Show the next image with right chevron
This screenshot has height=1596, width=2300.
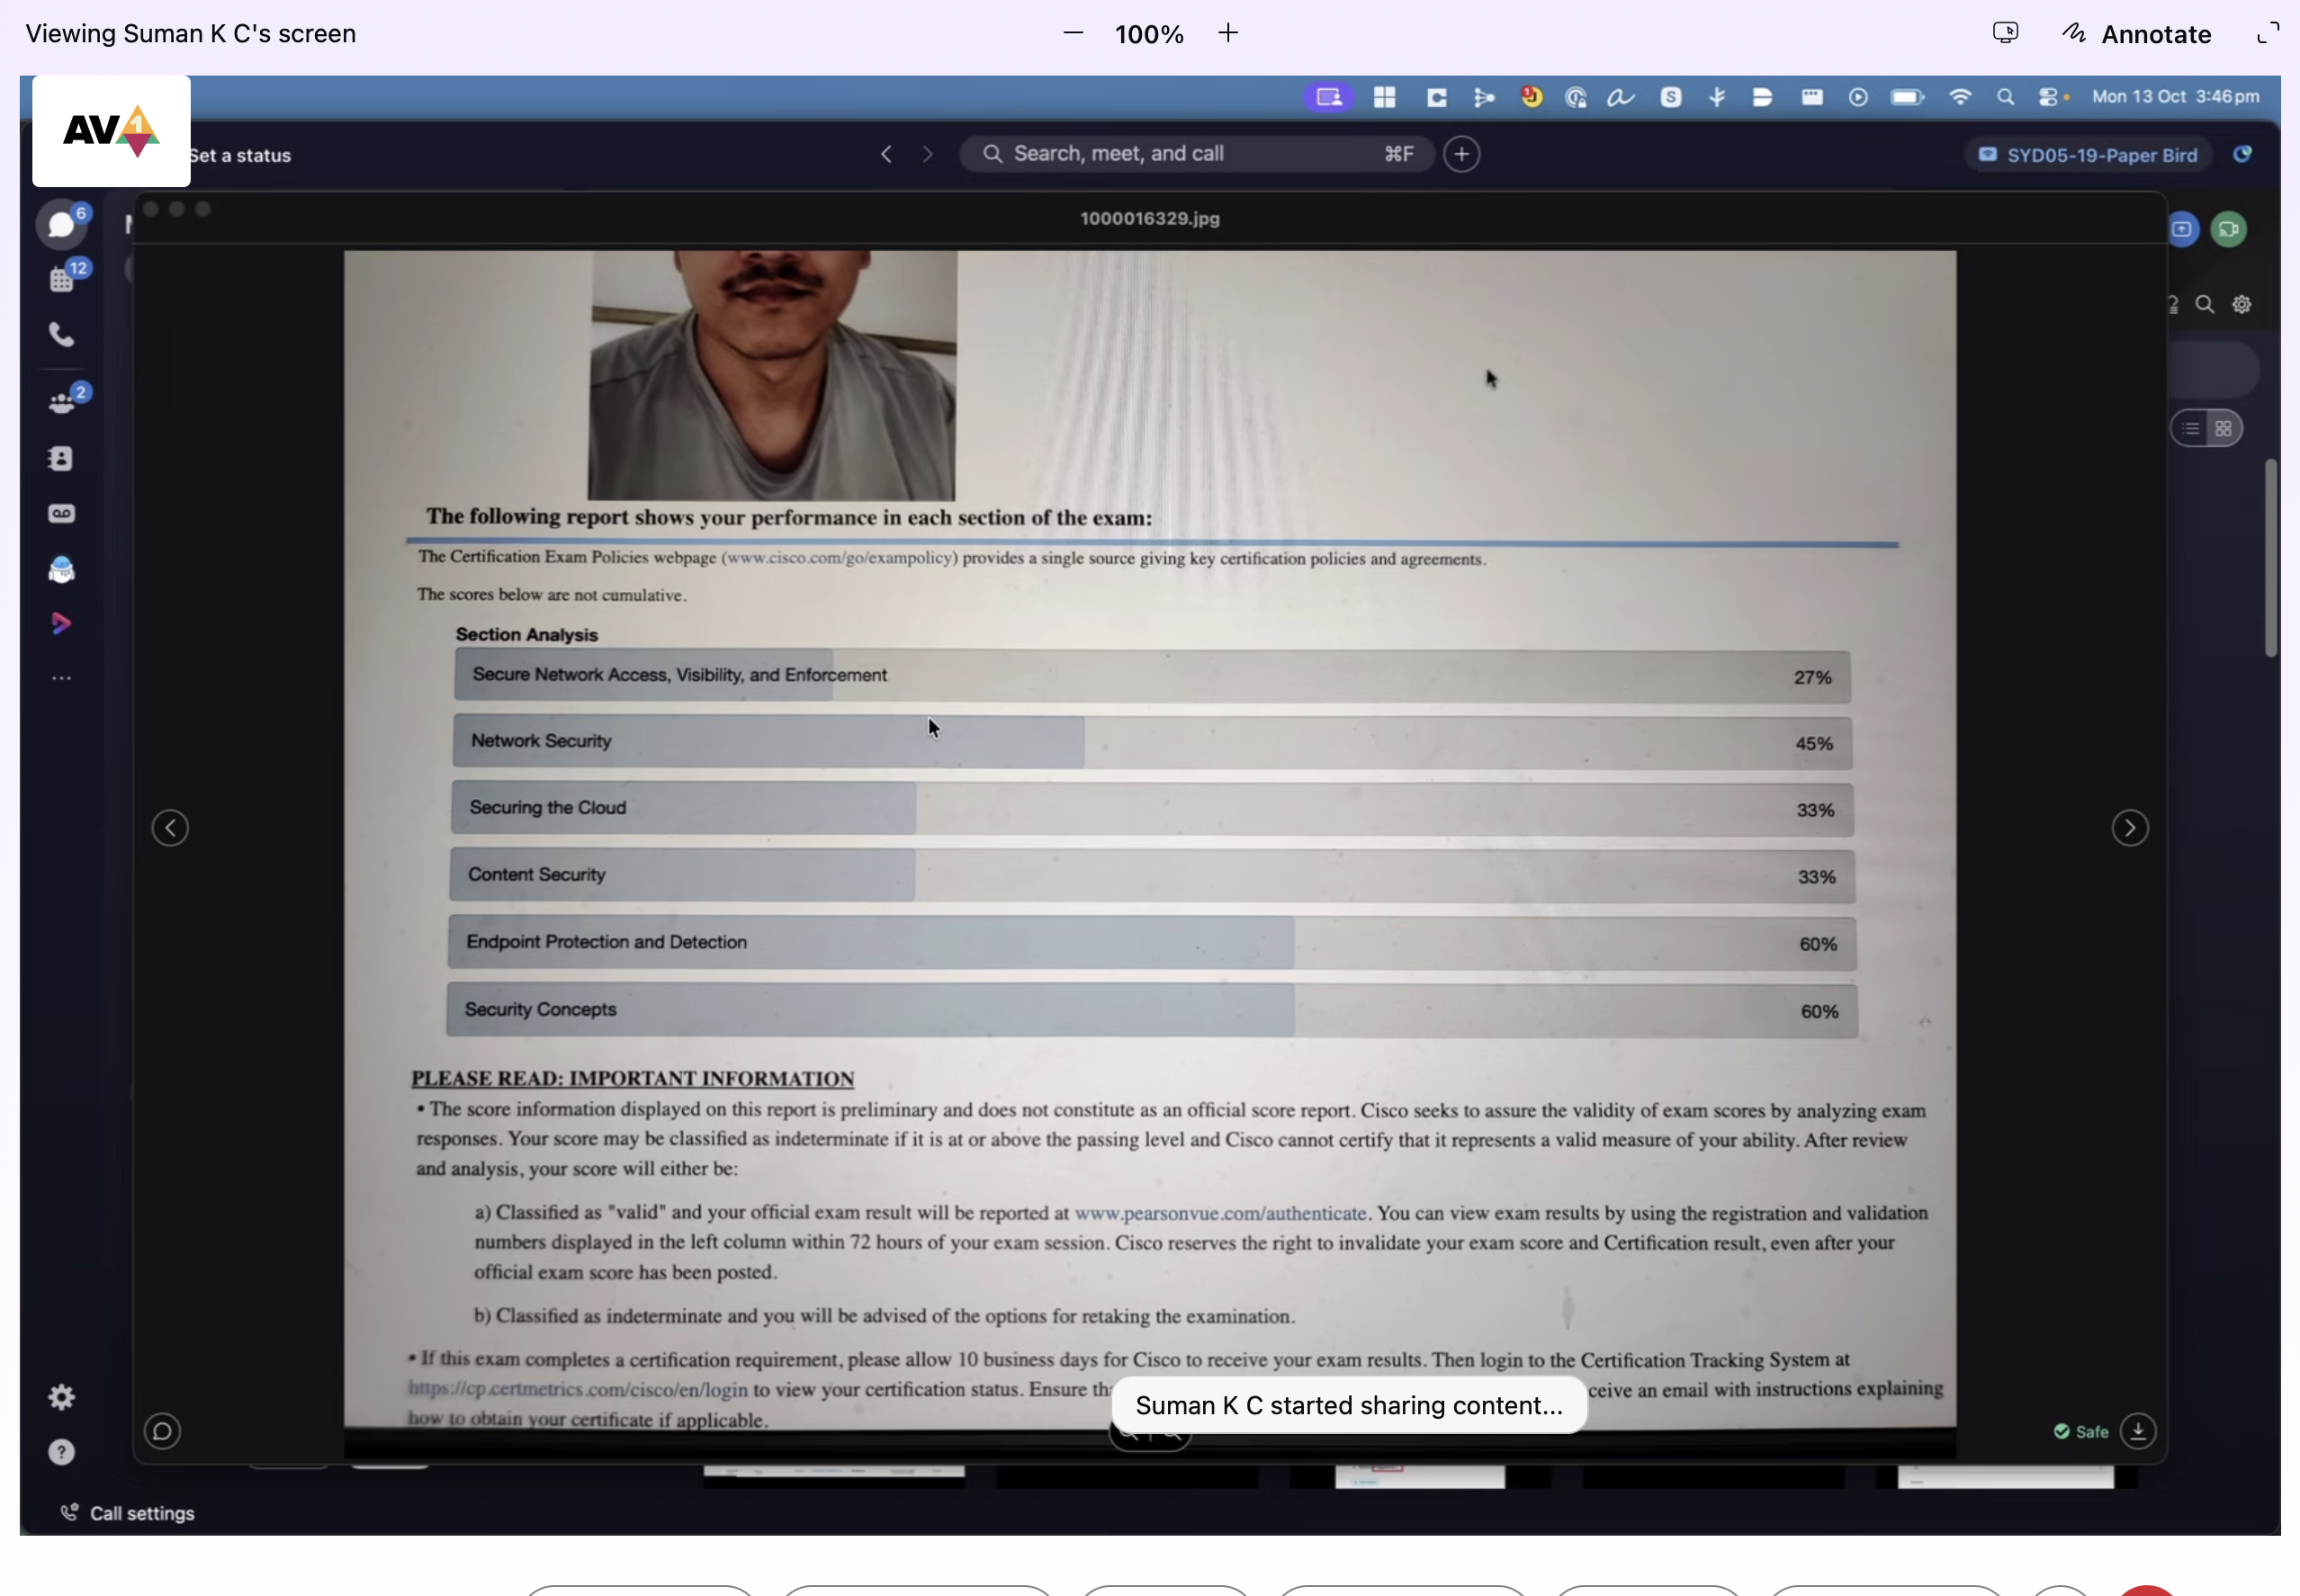point(2129,828)
